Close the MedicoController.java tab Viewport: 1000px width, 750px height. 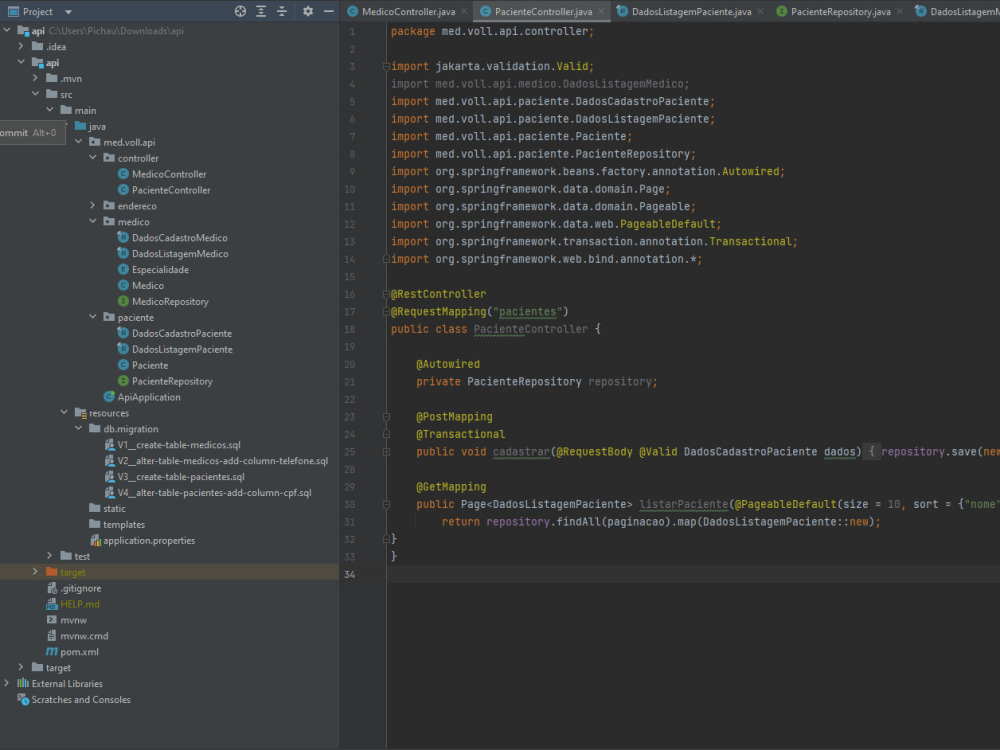[464, 11]
